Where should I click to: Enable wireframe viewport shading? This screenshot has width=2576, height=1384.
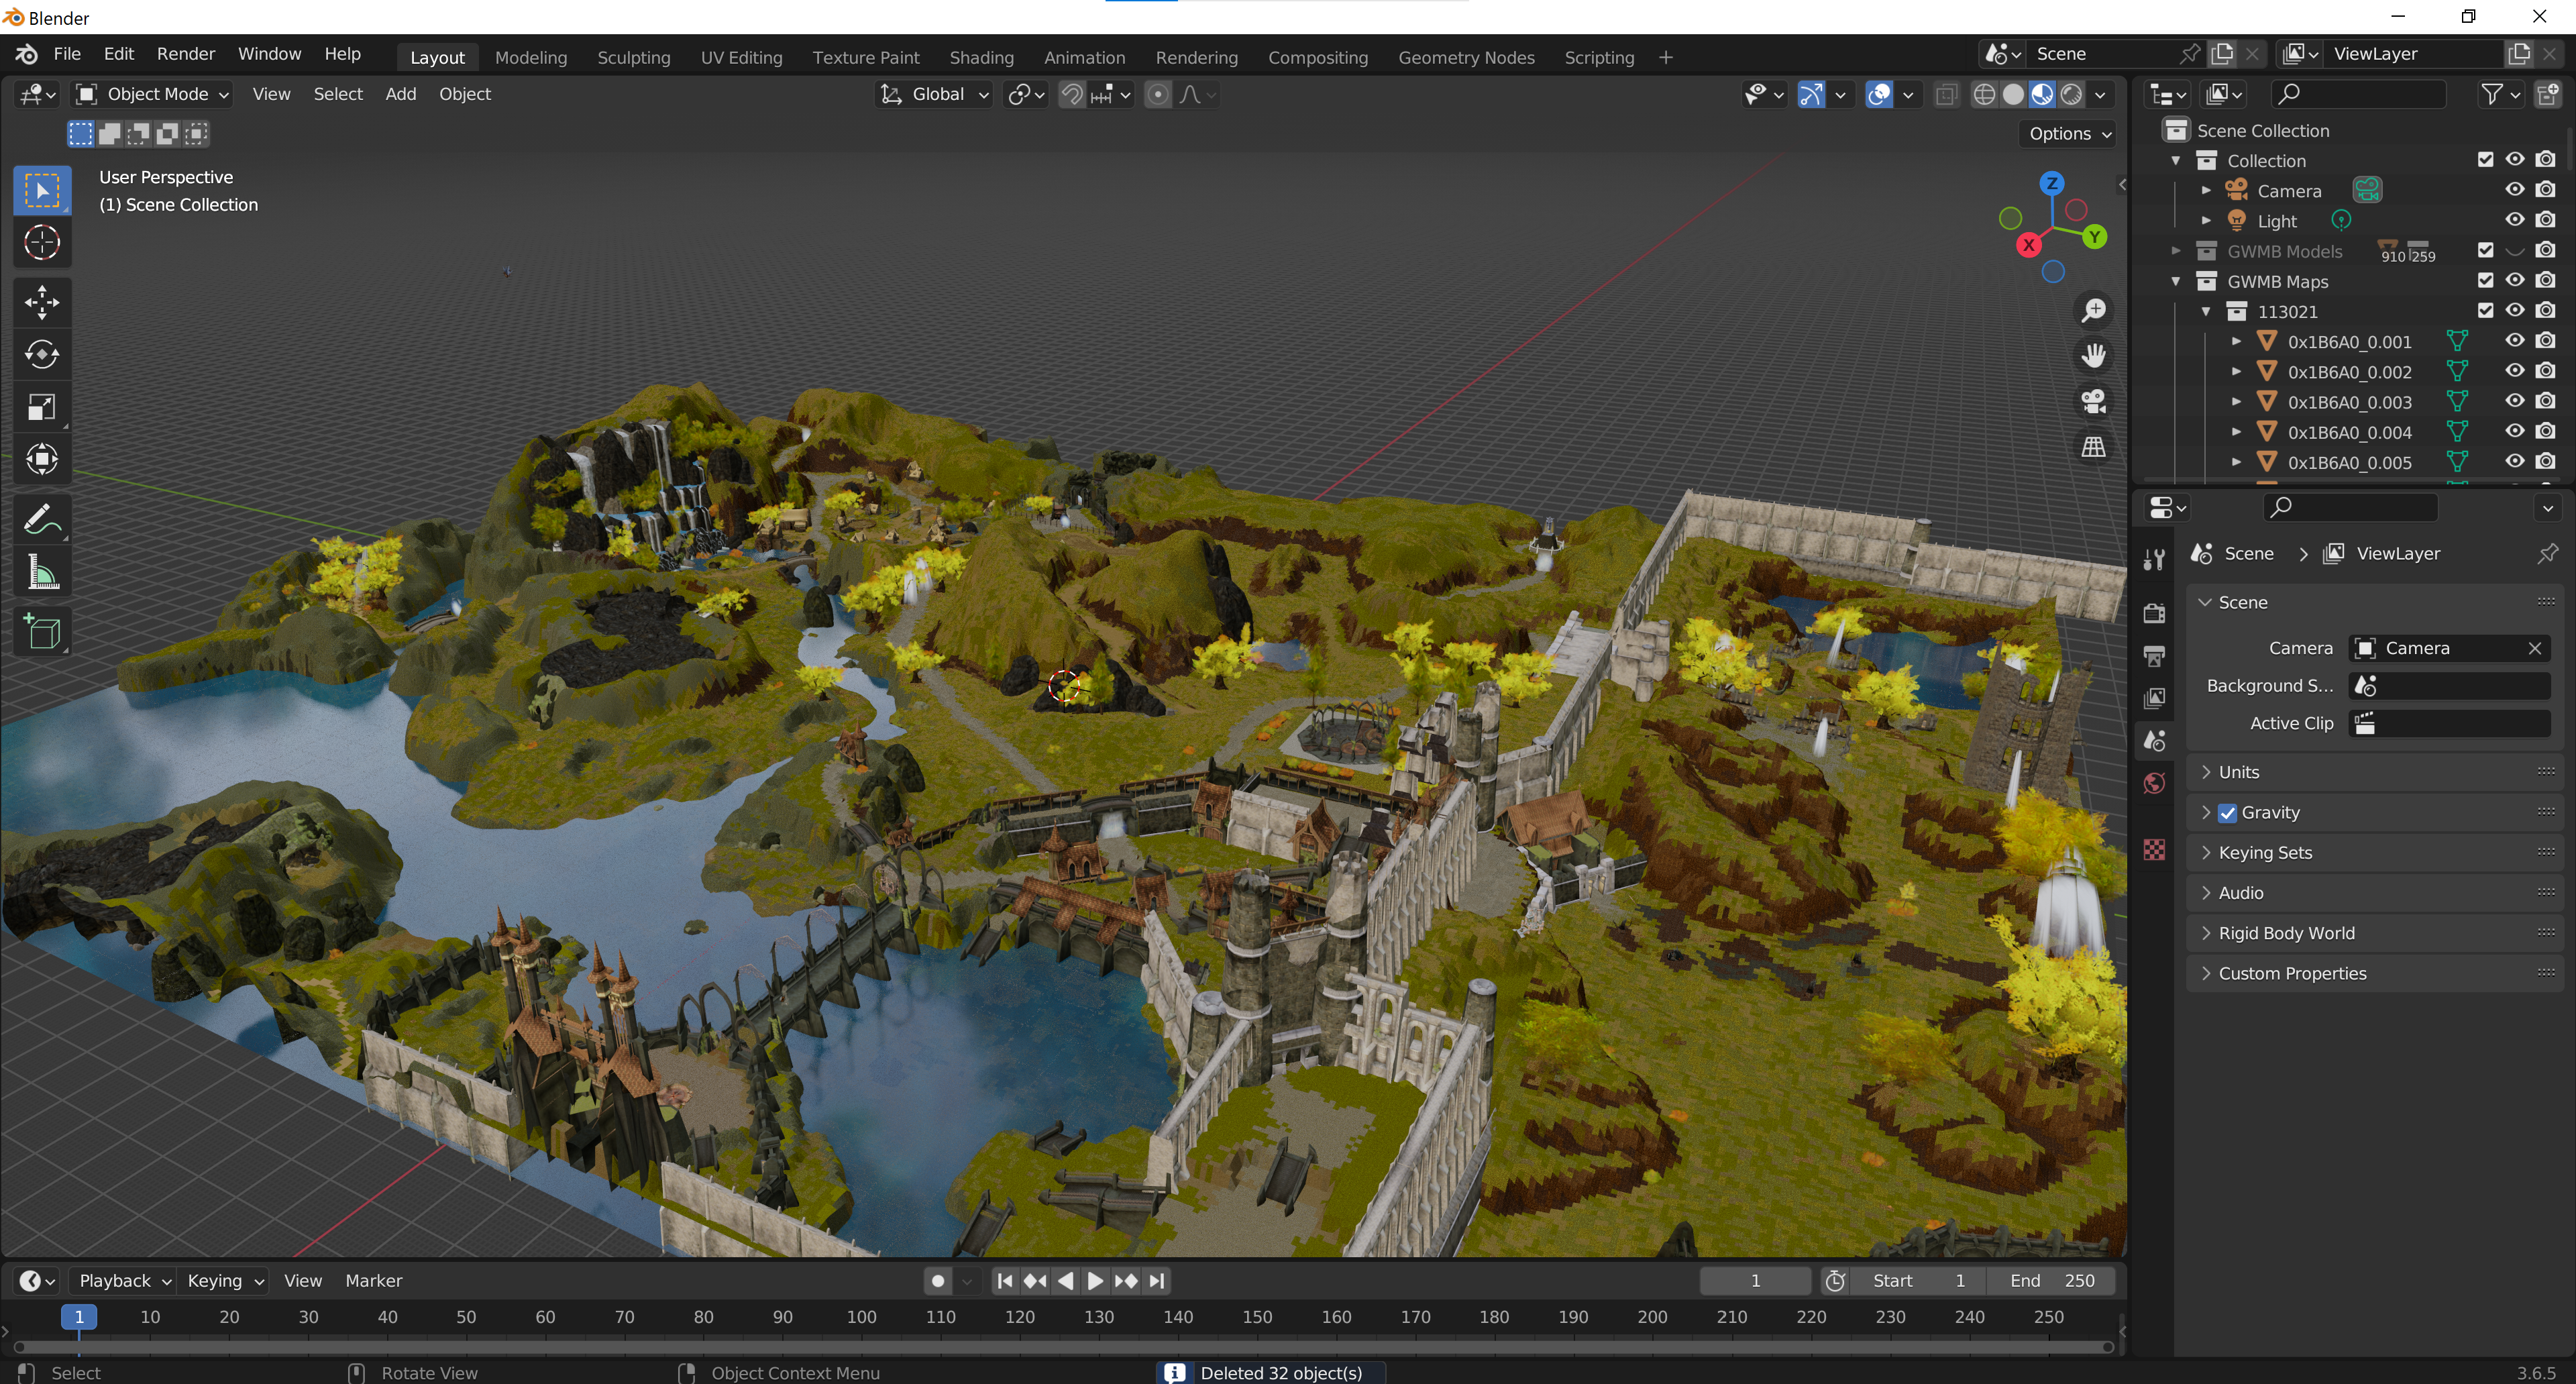click(1984, 94)
